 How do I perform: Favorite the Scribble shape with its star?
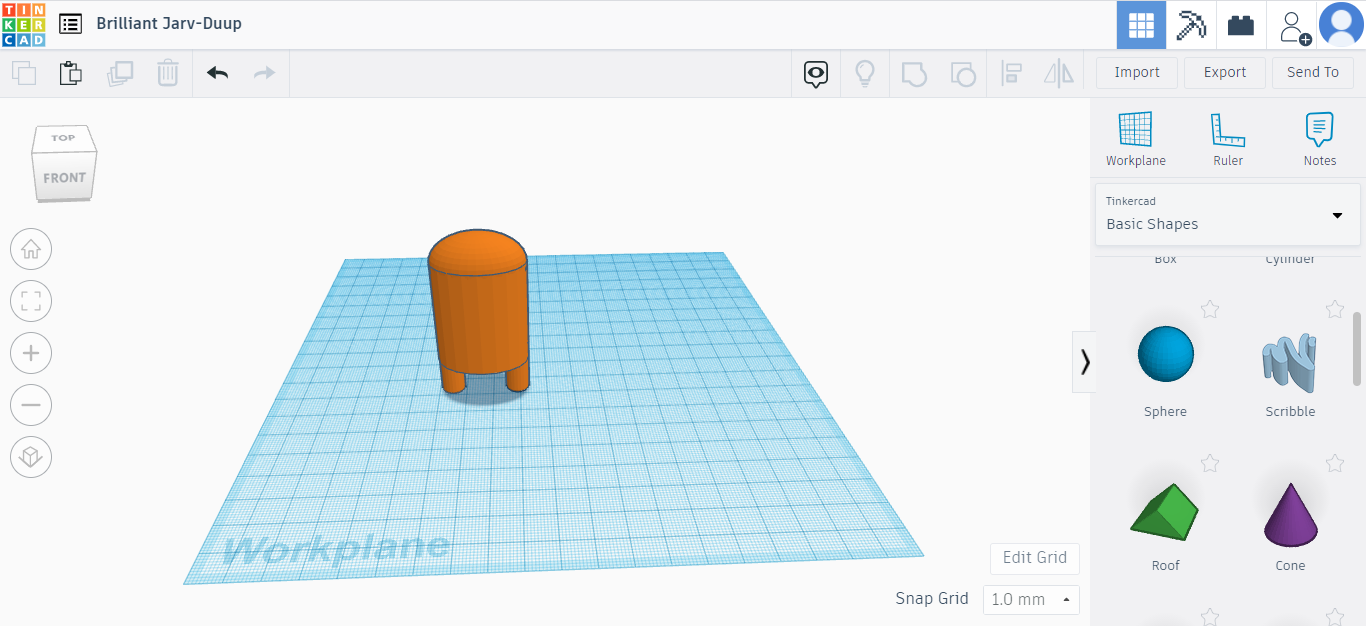tap(1334, 309)
